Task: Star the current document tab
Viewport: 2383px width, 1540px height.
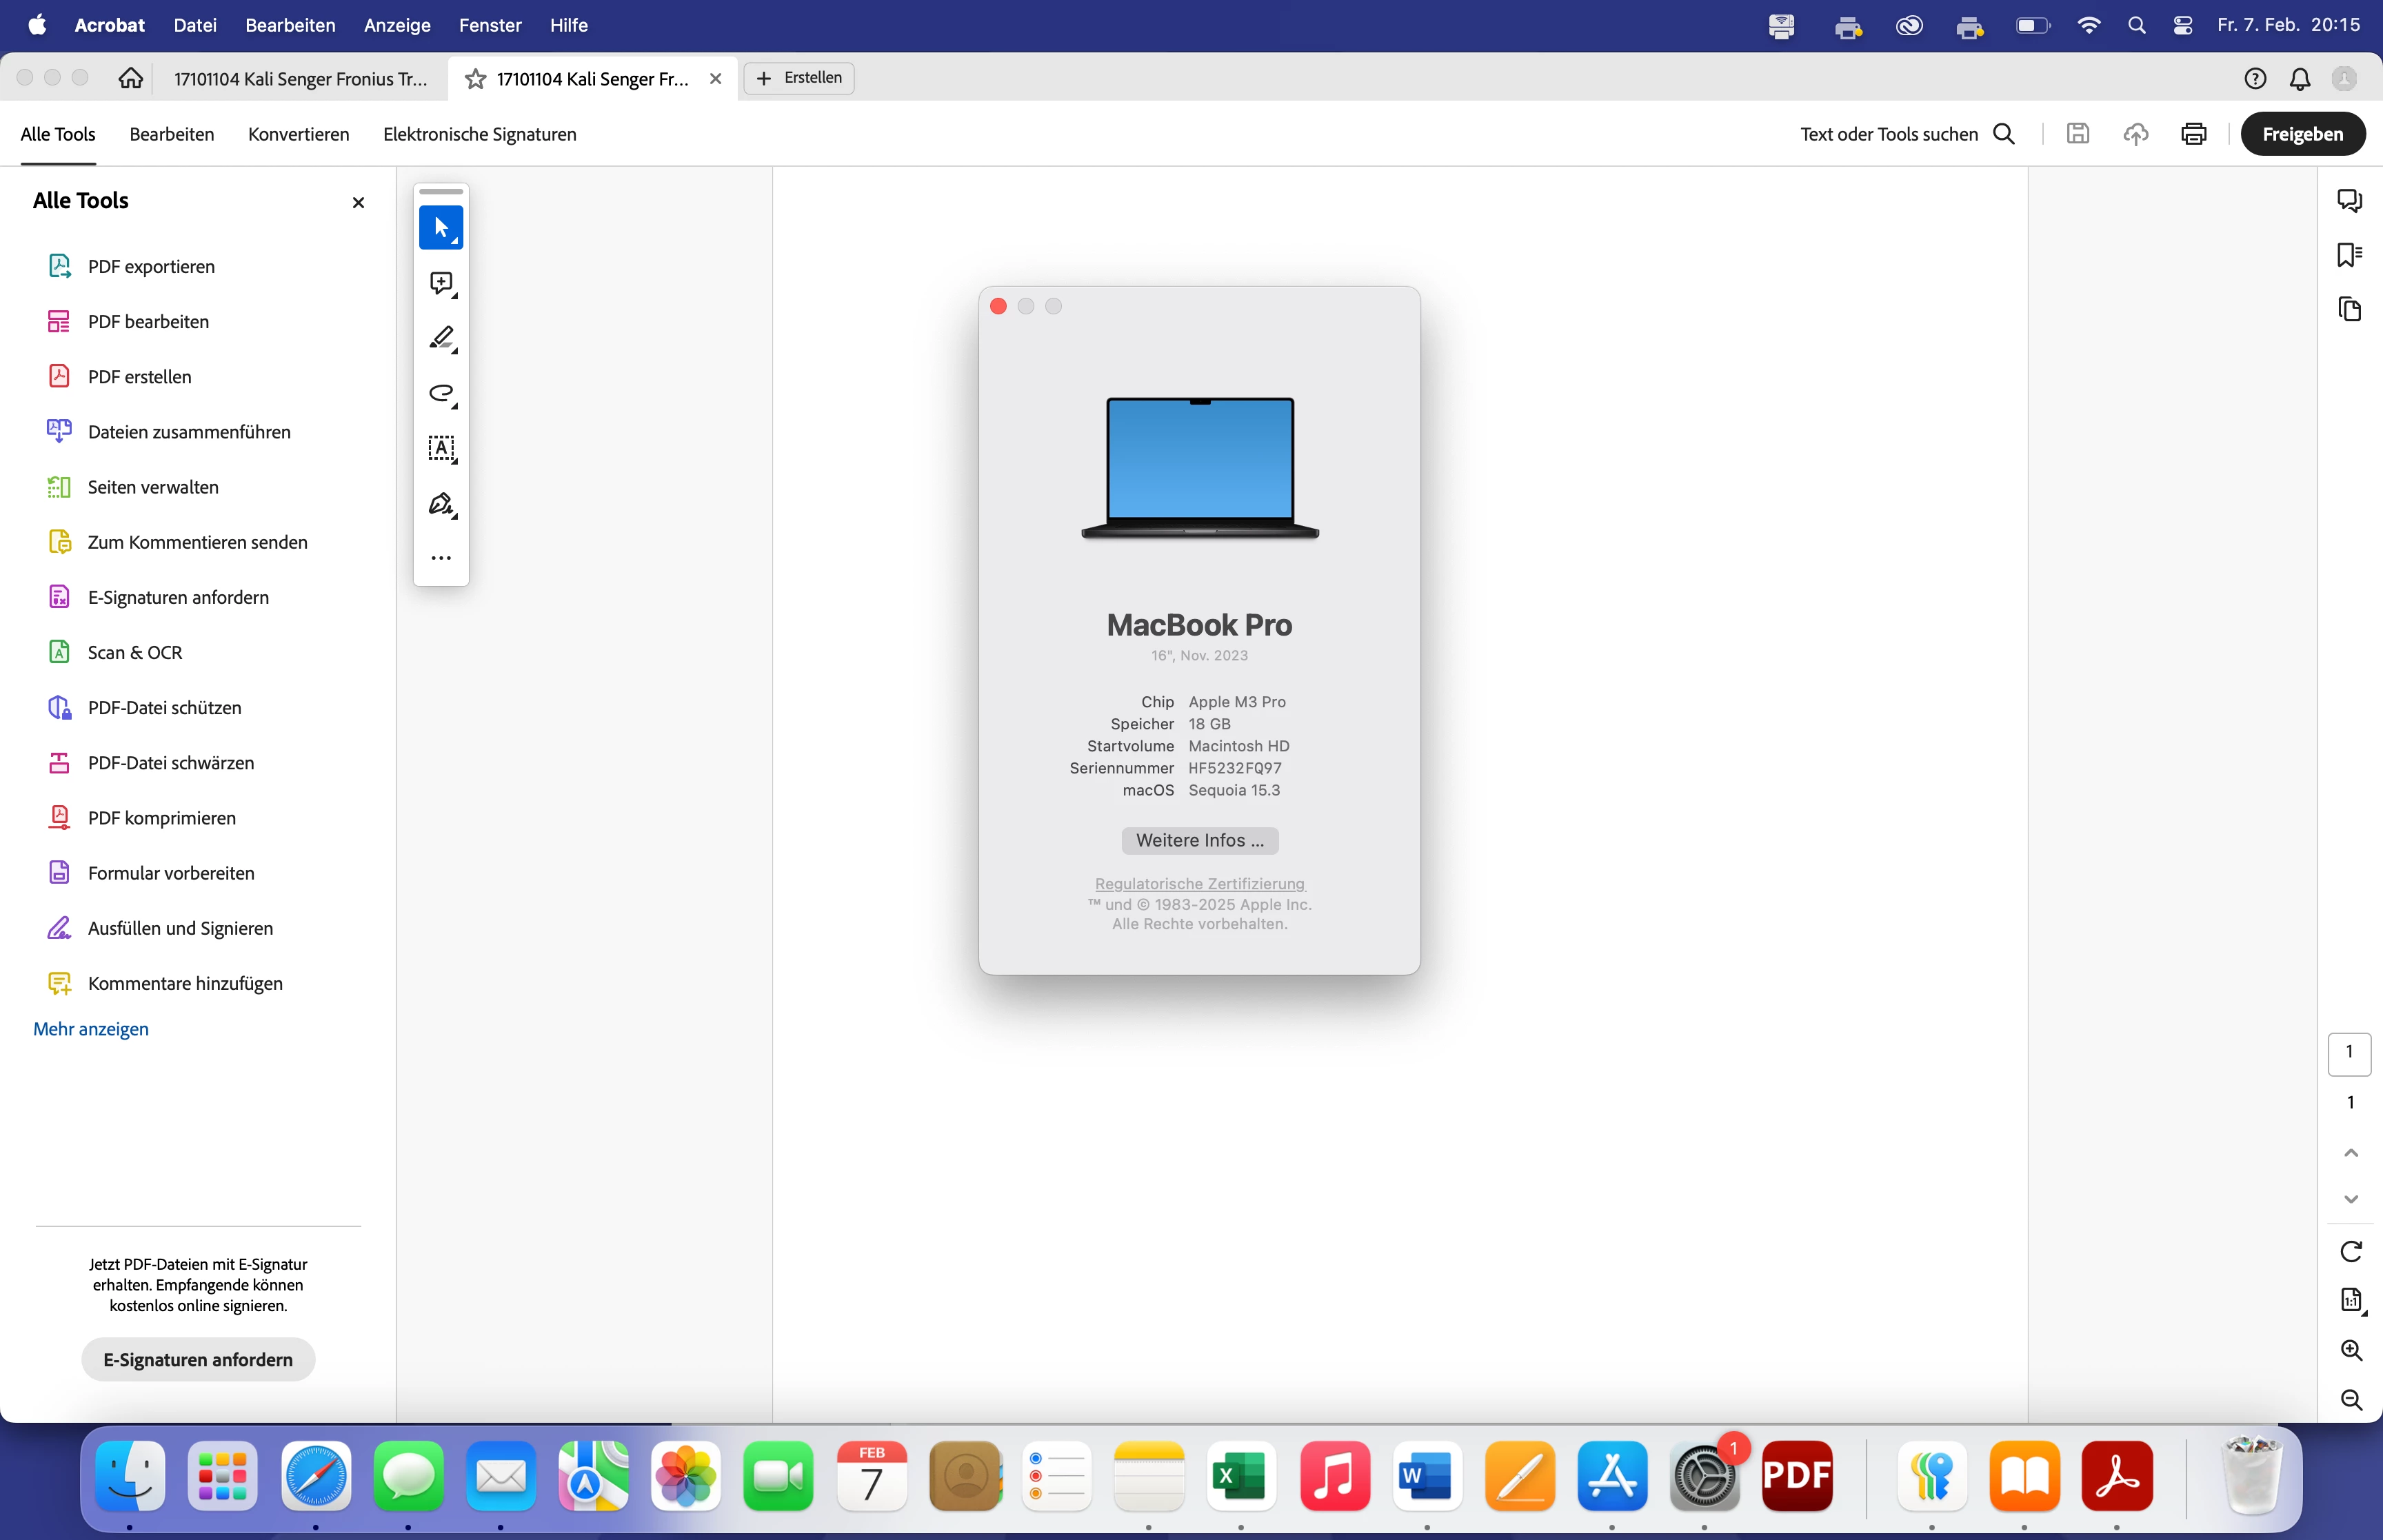Action: click(476, 79)
